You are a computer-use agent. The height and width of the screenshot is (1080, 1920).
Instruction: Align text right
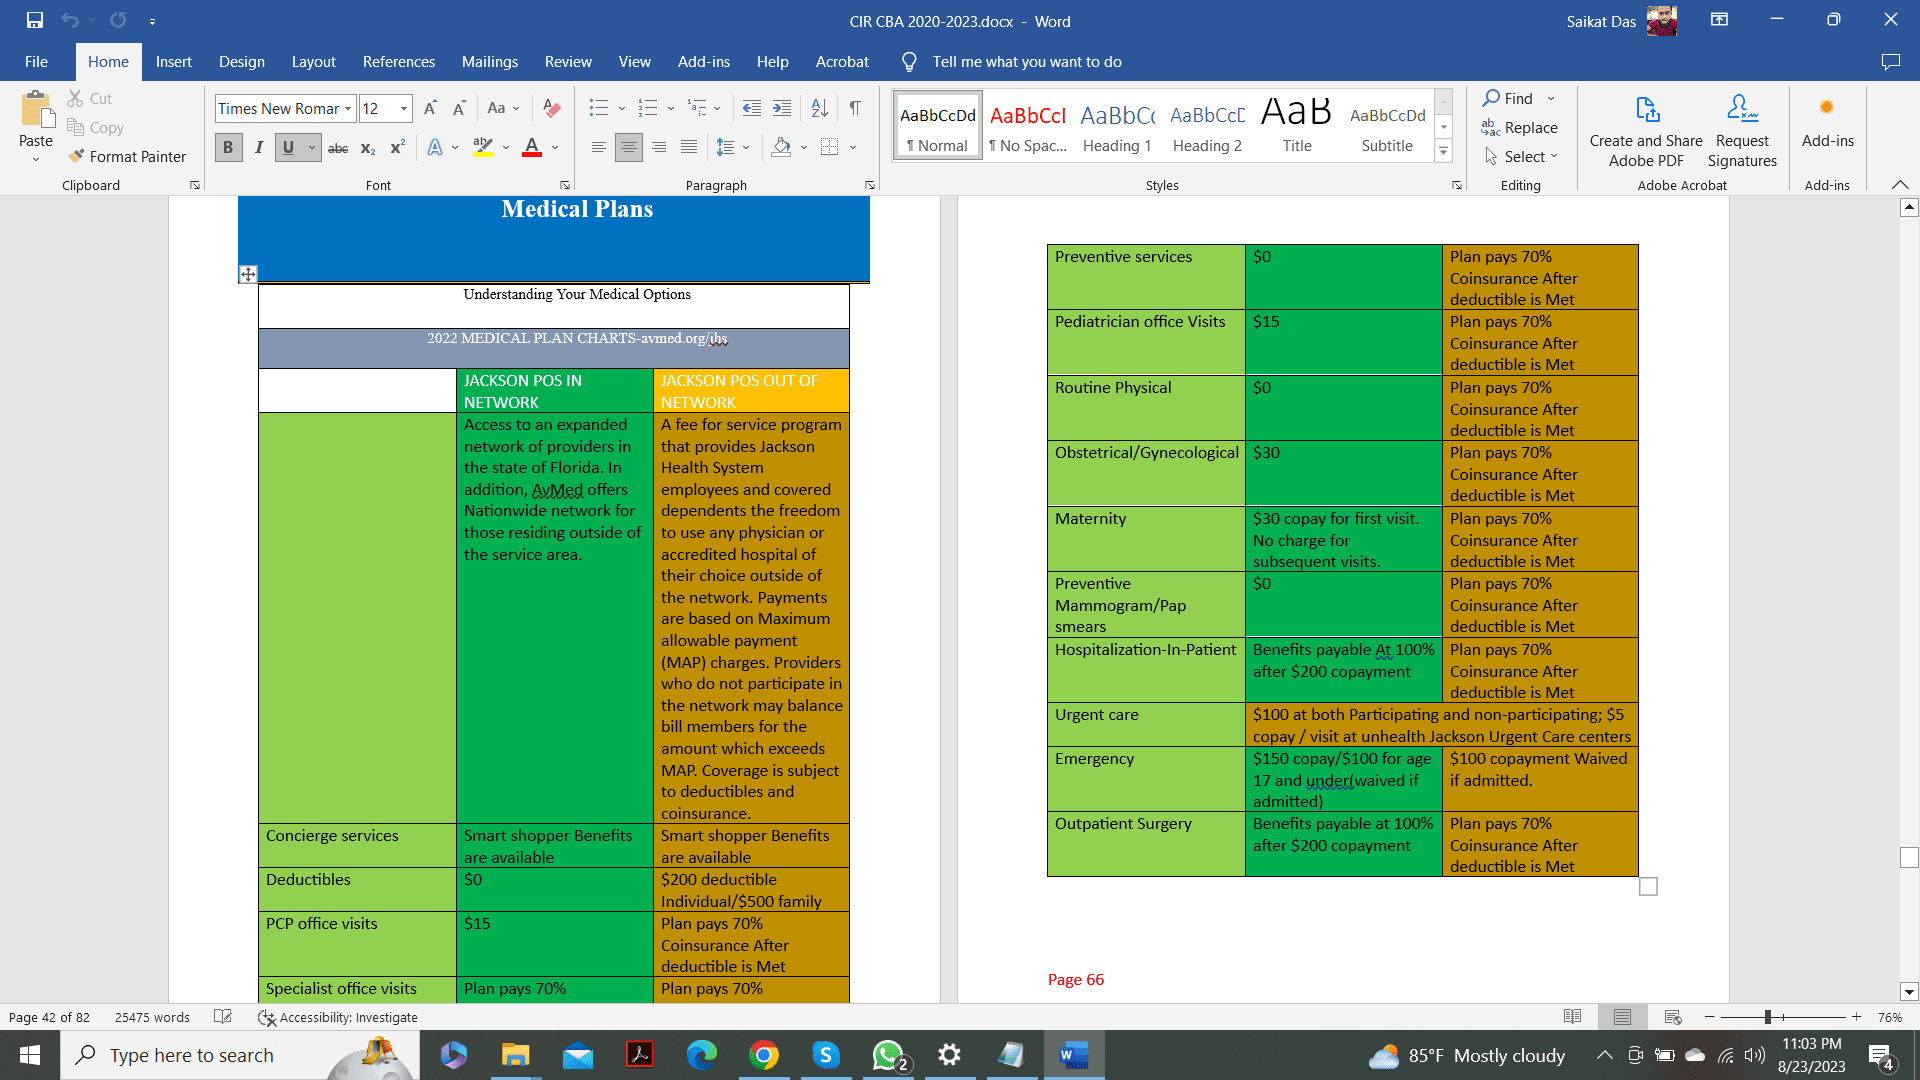[x=659, y=148]
